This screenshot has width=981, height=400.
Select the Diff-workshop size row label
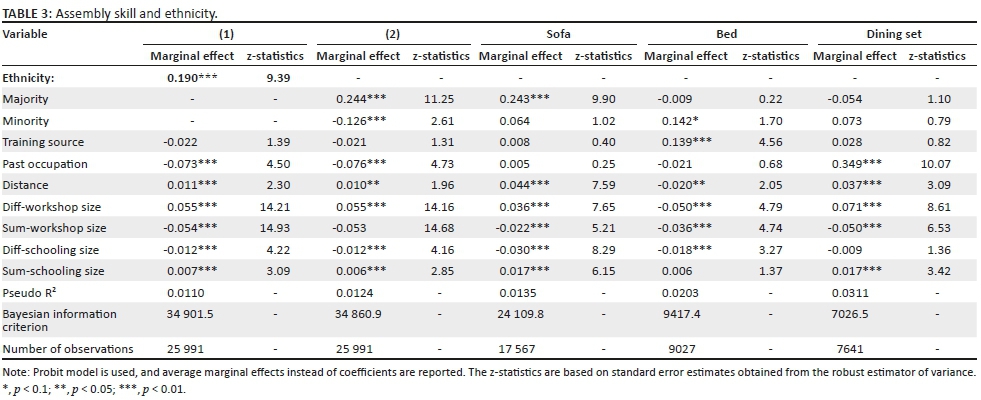[x=52, y=206]
